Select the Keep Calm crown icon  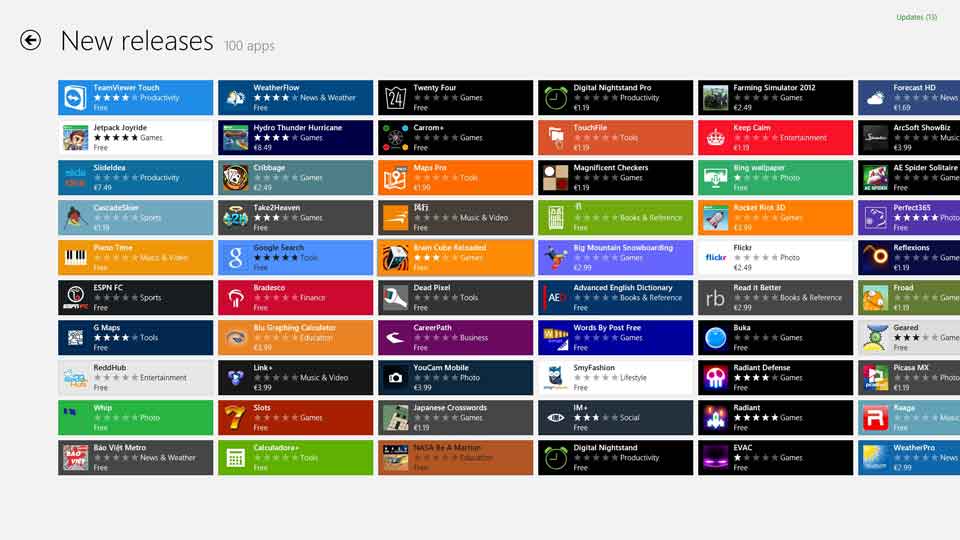(x=716, y=138)
